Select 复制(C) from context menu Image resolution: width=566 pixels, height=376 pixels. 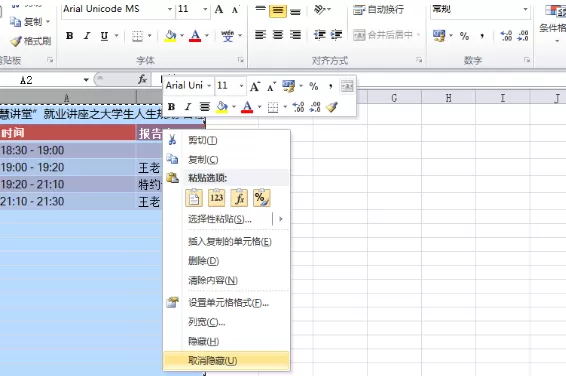coord(226,159)
